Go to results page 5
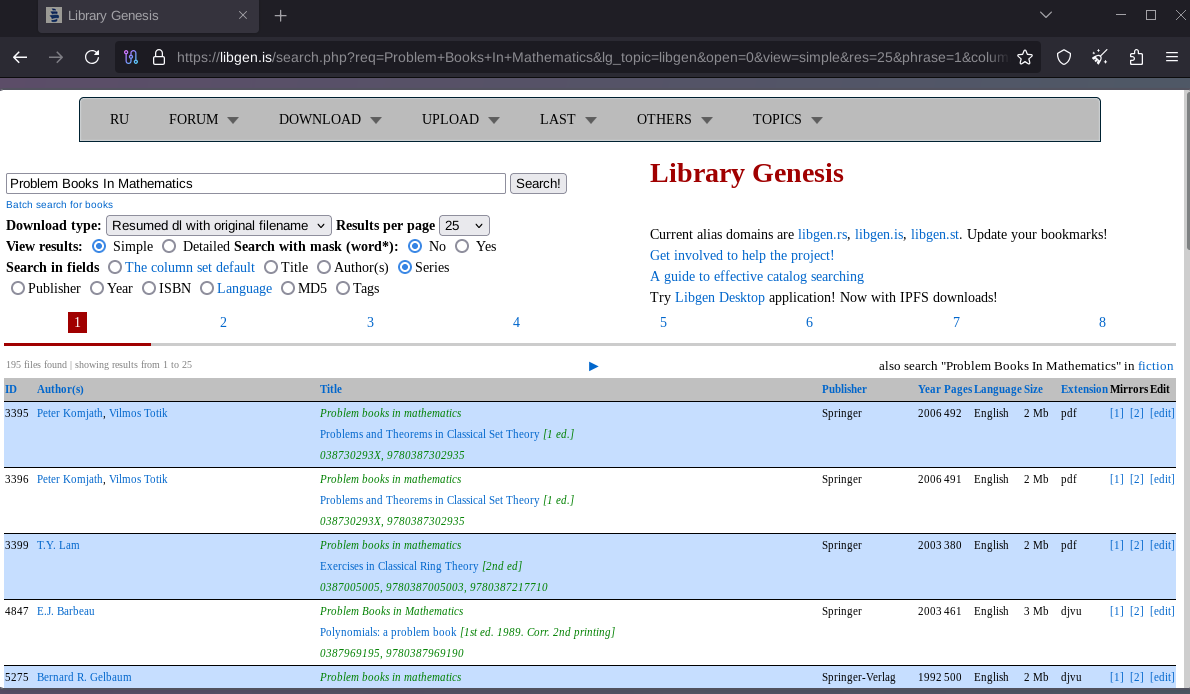 click(x=663, y=323)
